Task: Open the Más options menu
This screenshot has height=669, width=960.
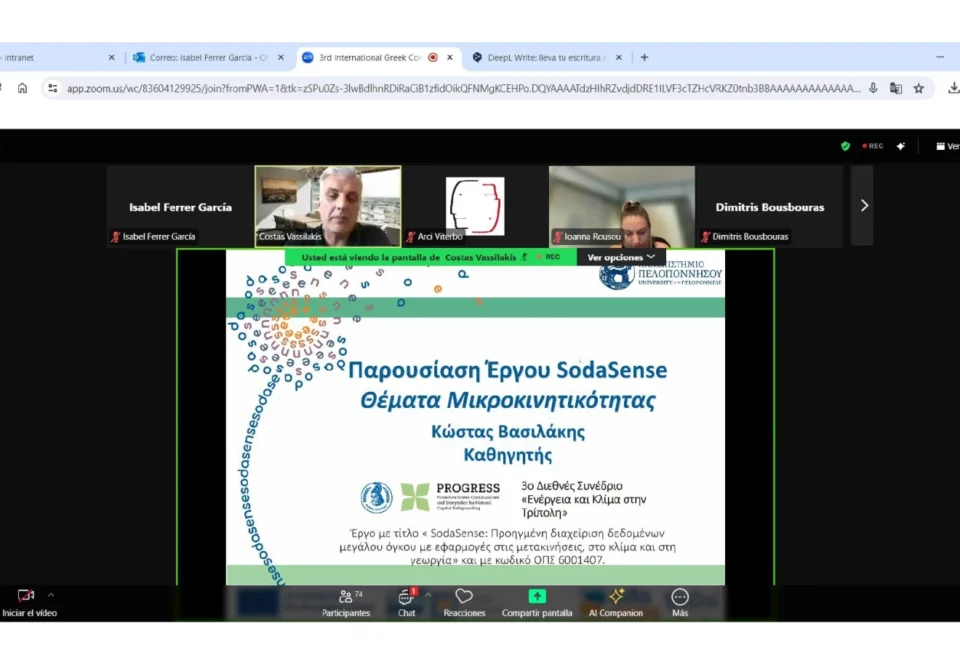Action: [x=680, y=603]
